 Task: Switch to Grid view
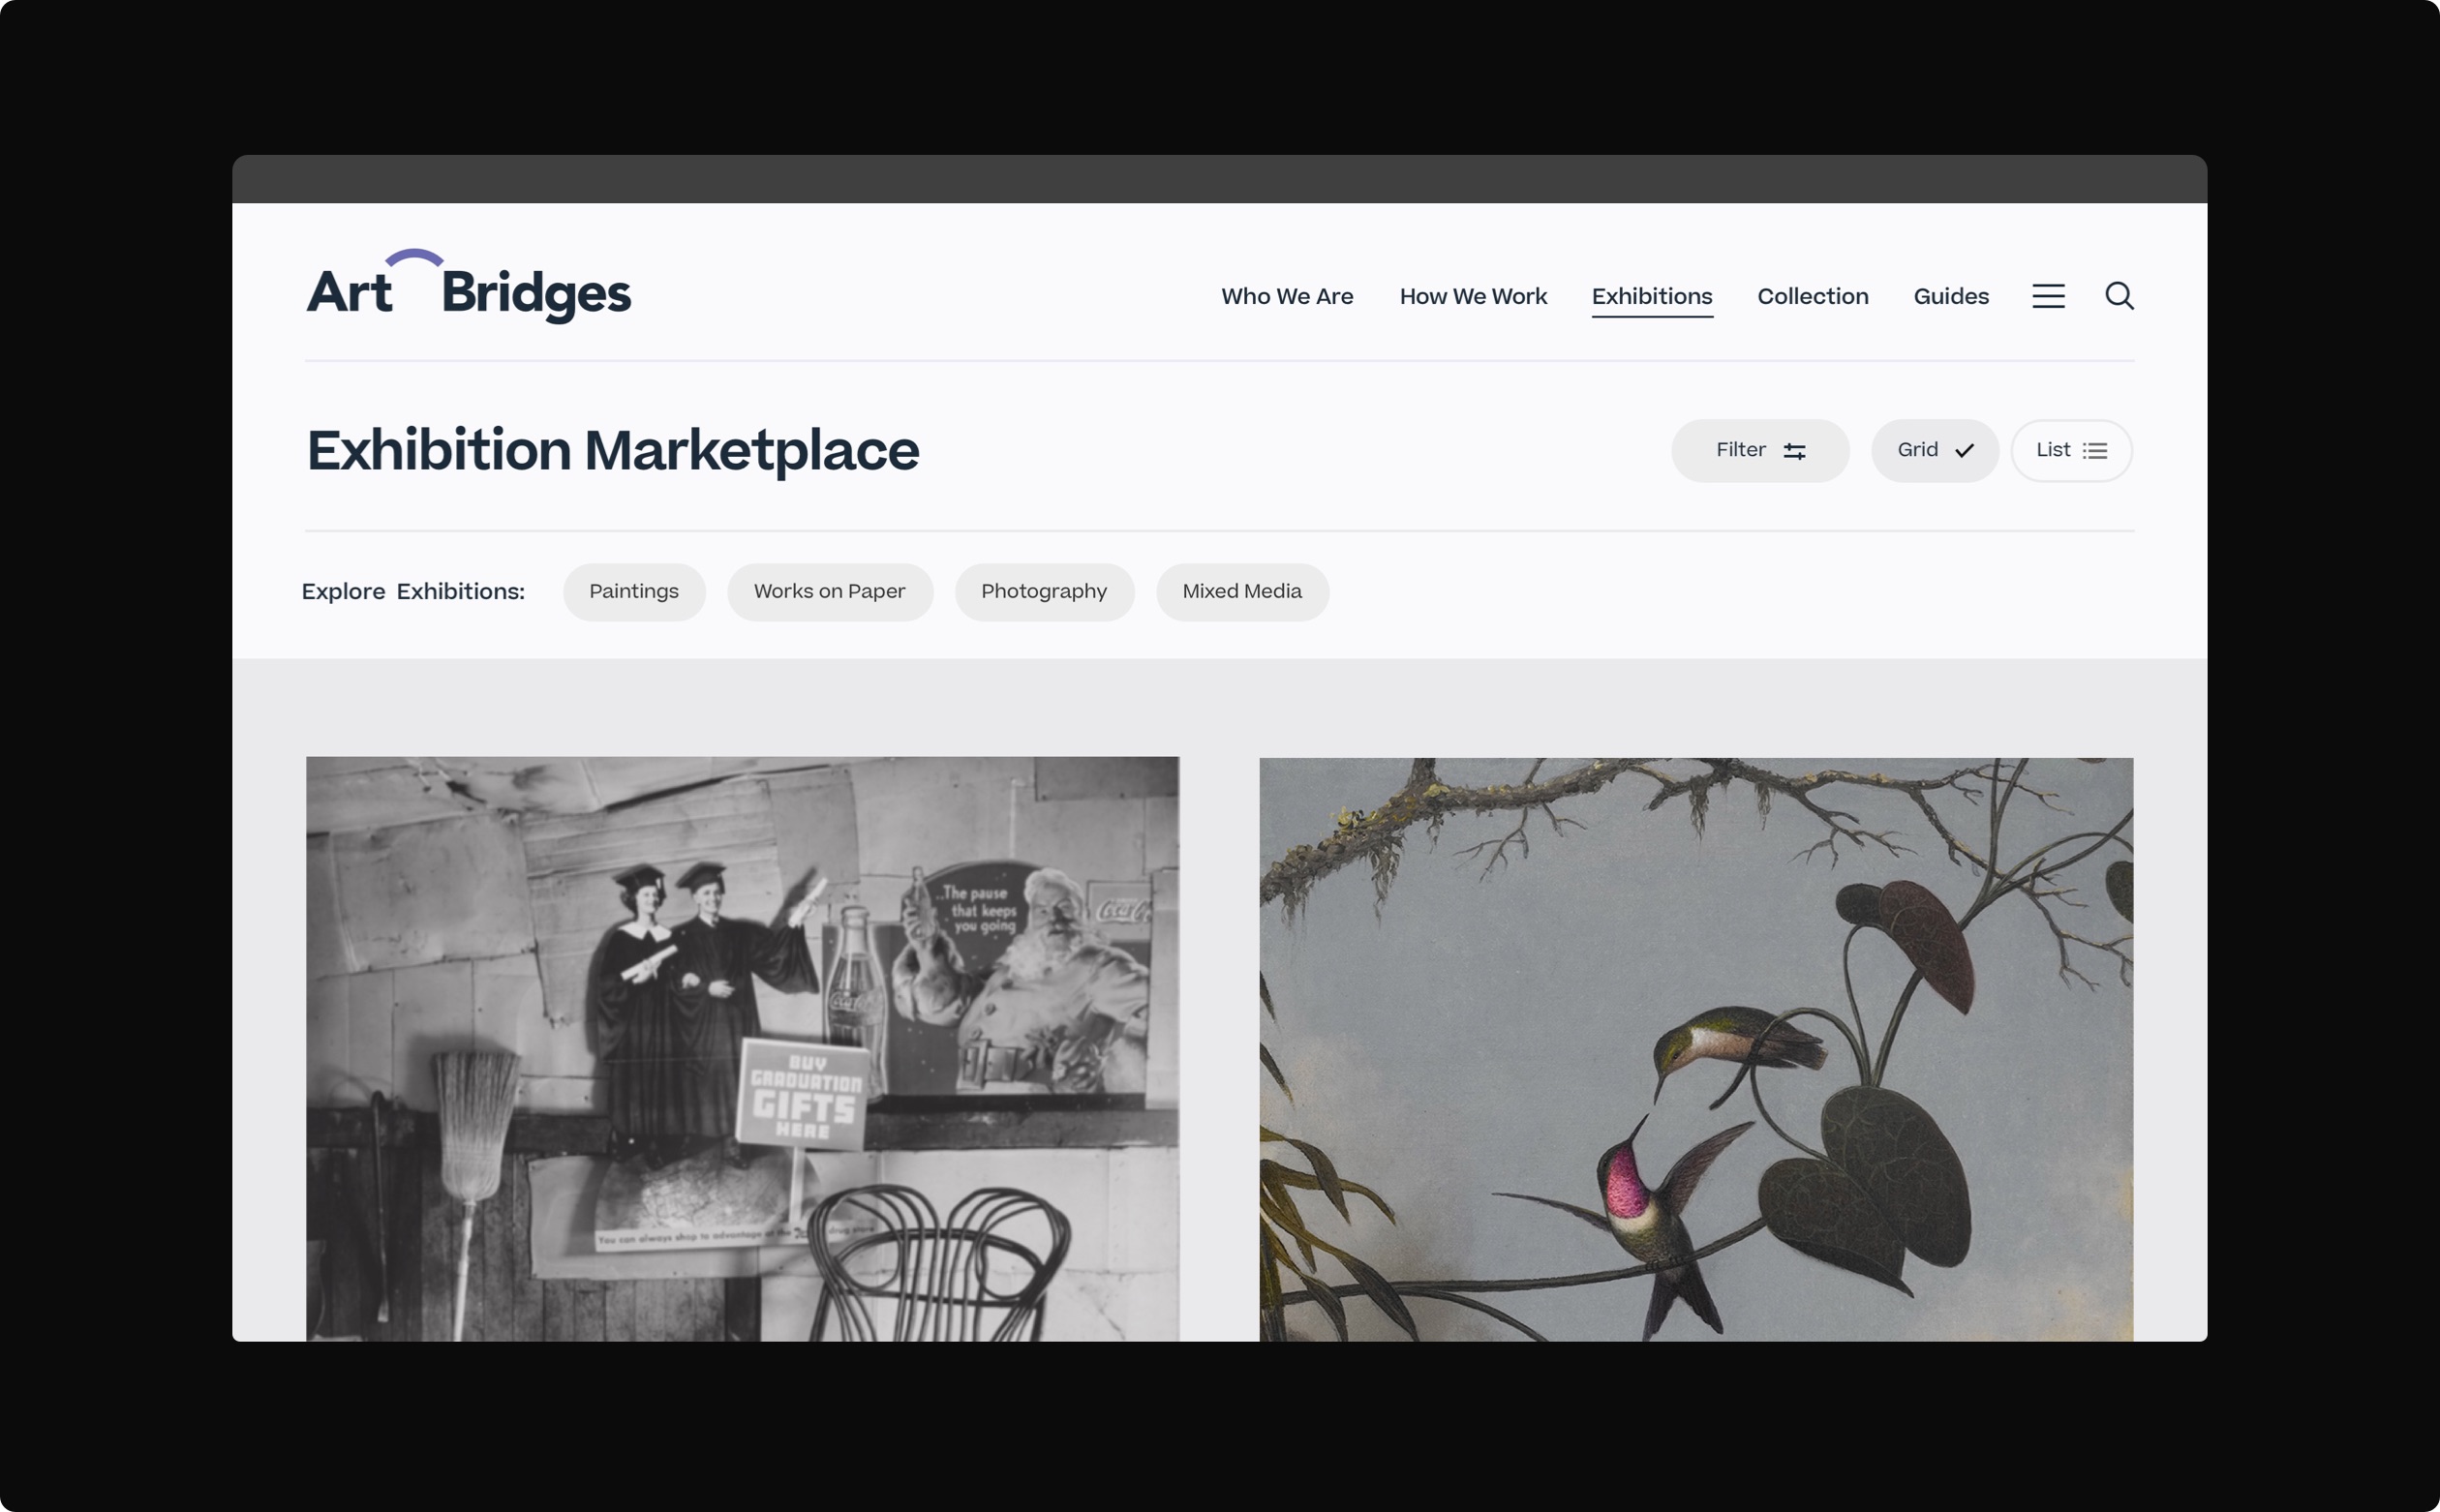coord(1934,450)
